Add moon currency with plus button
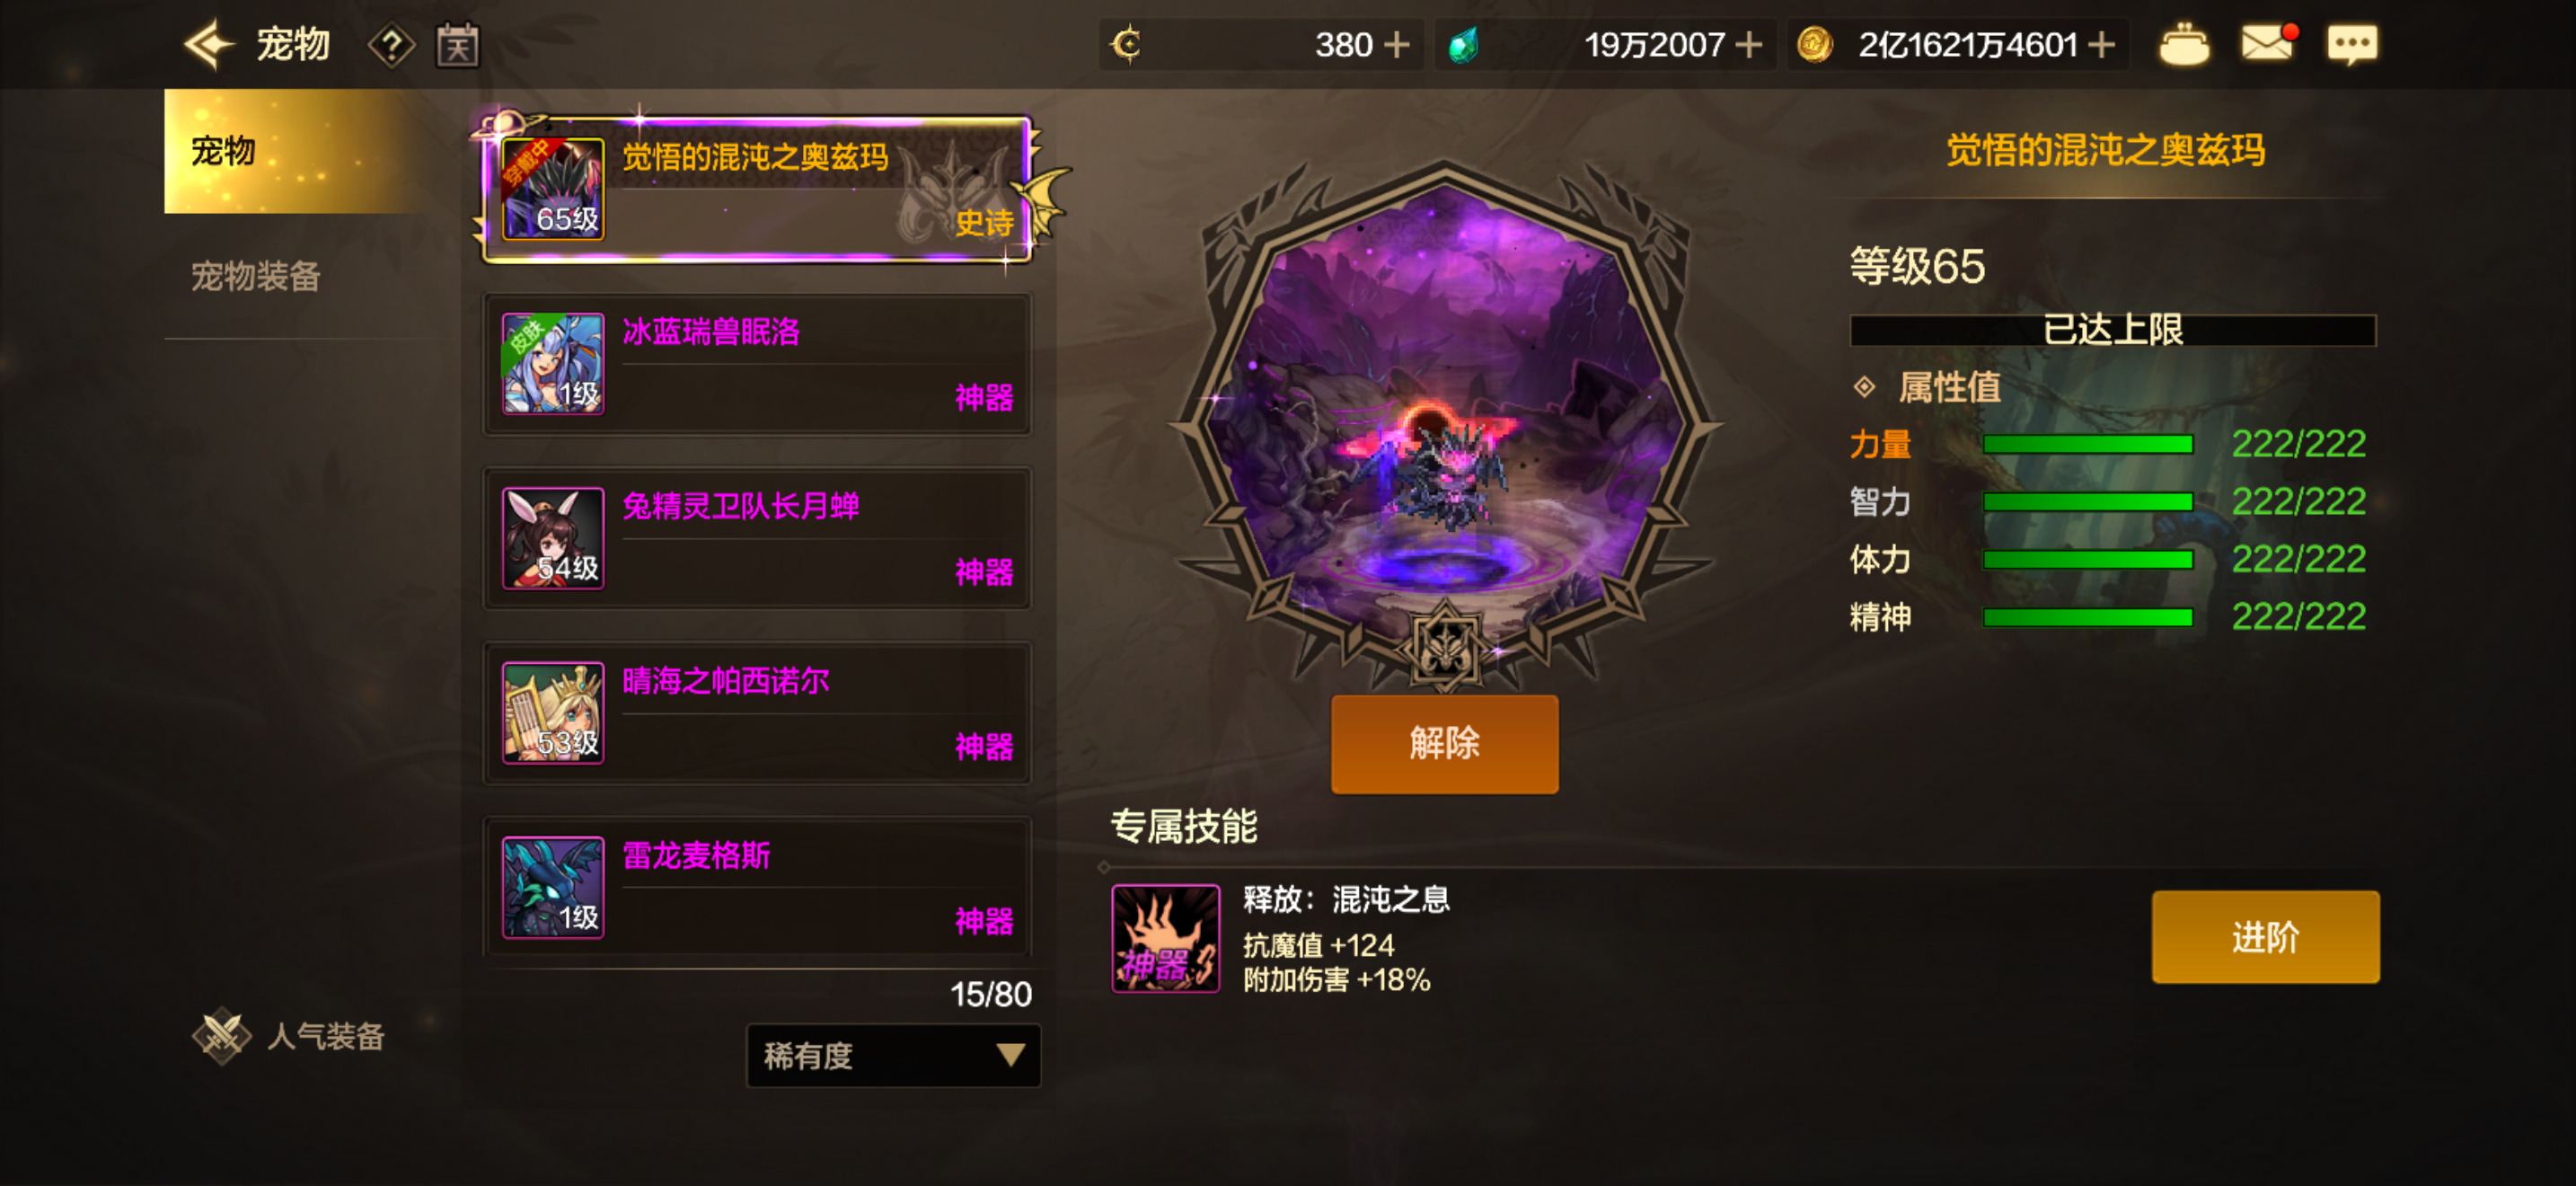The height and width of the screenshot is (1186, 2576). click(x=1396, y=45)
